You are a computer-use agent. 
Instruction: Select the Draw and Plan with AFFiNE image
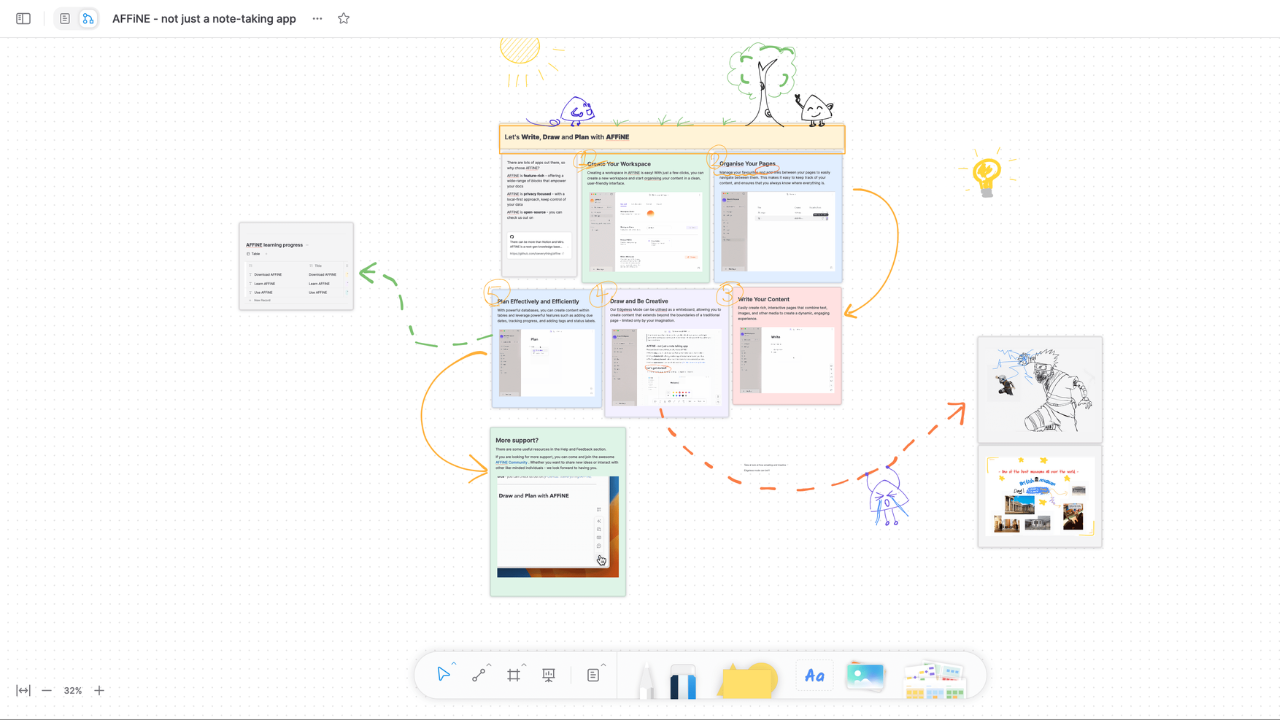point(558,527)
